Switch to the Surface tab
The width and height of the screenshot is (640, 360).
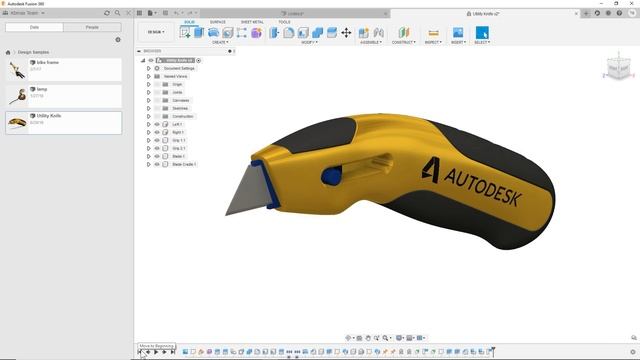(x=218, y=22)
